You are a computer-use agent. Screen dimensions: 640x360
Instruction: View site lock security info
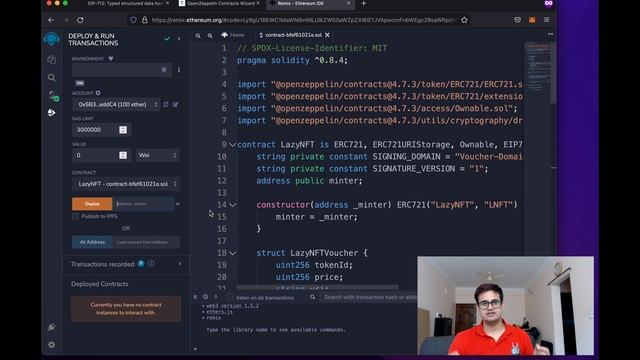(x=144, y=20)
